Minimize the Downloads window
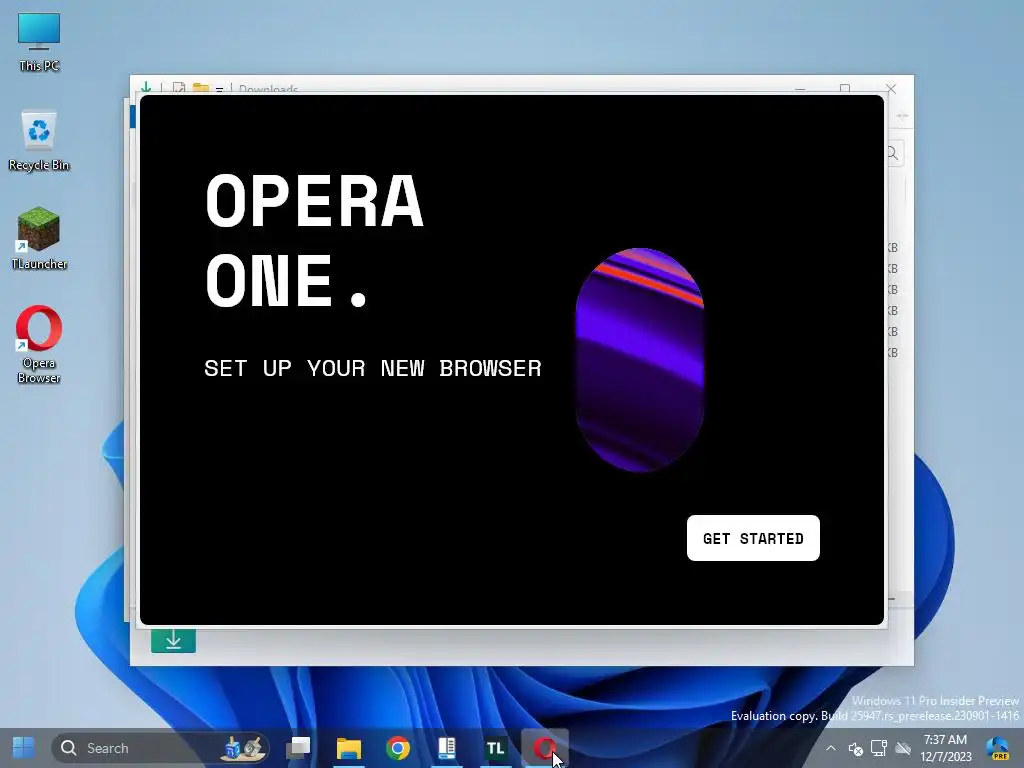 pyautogui.click(x=800, y=89)
